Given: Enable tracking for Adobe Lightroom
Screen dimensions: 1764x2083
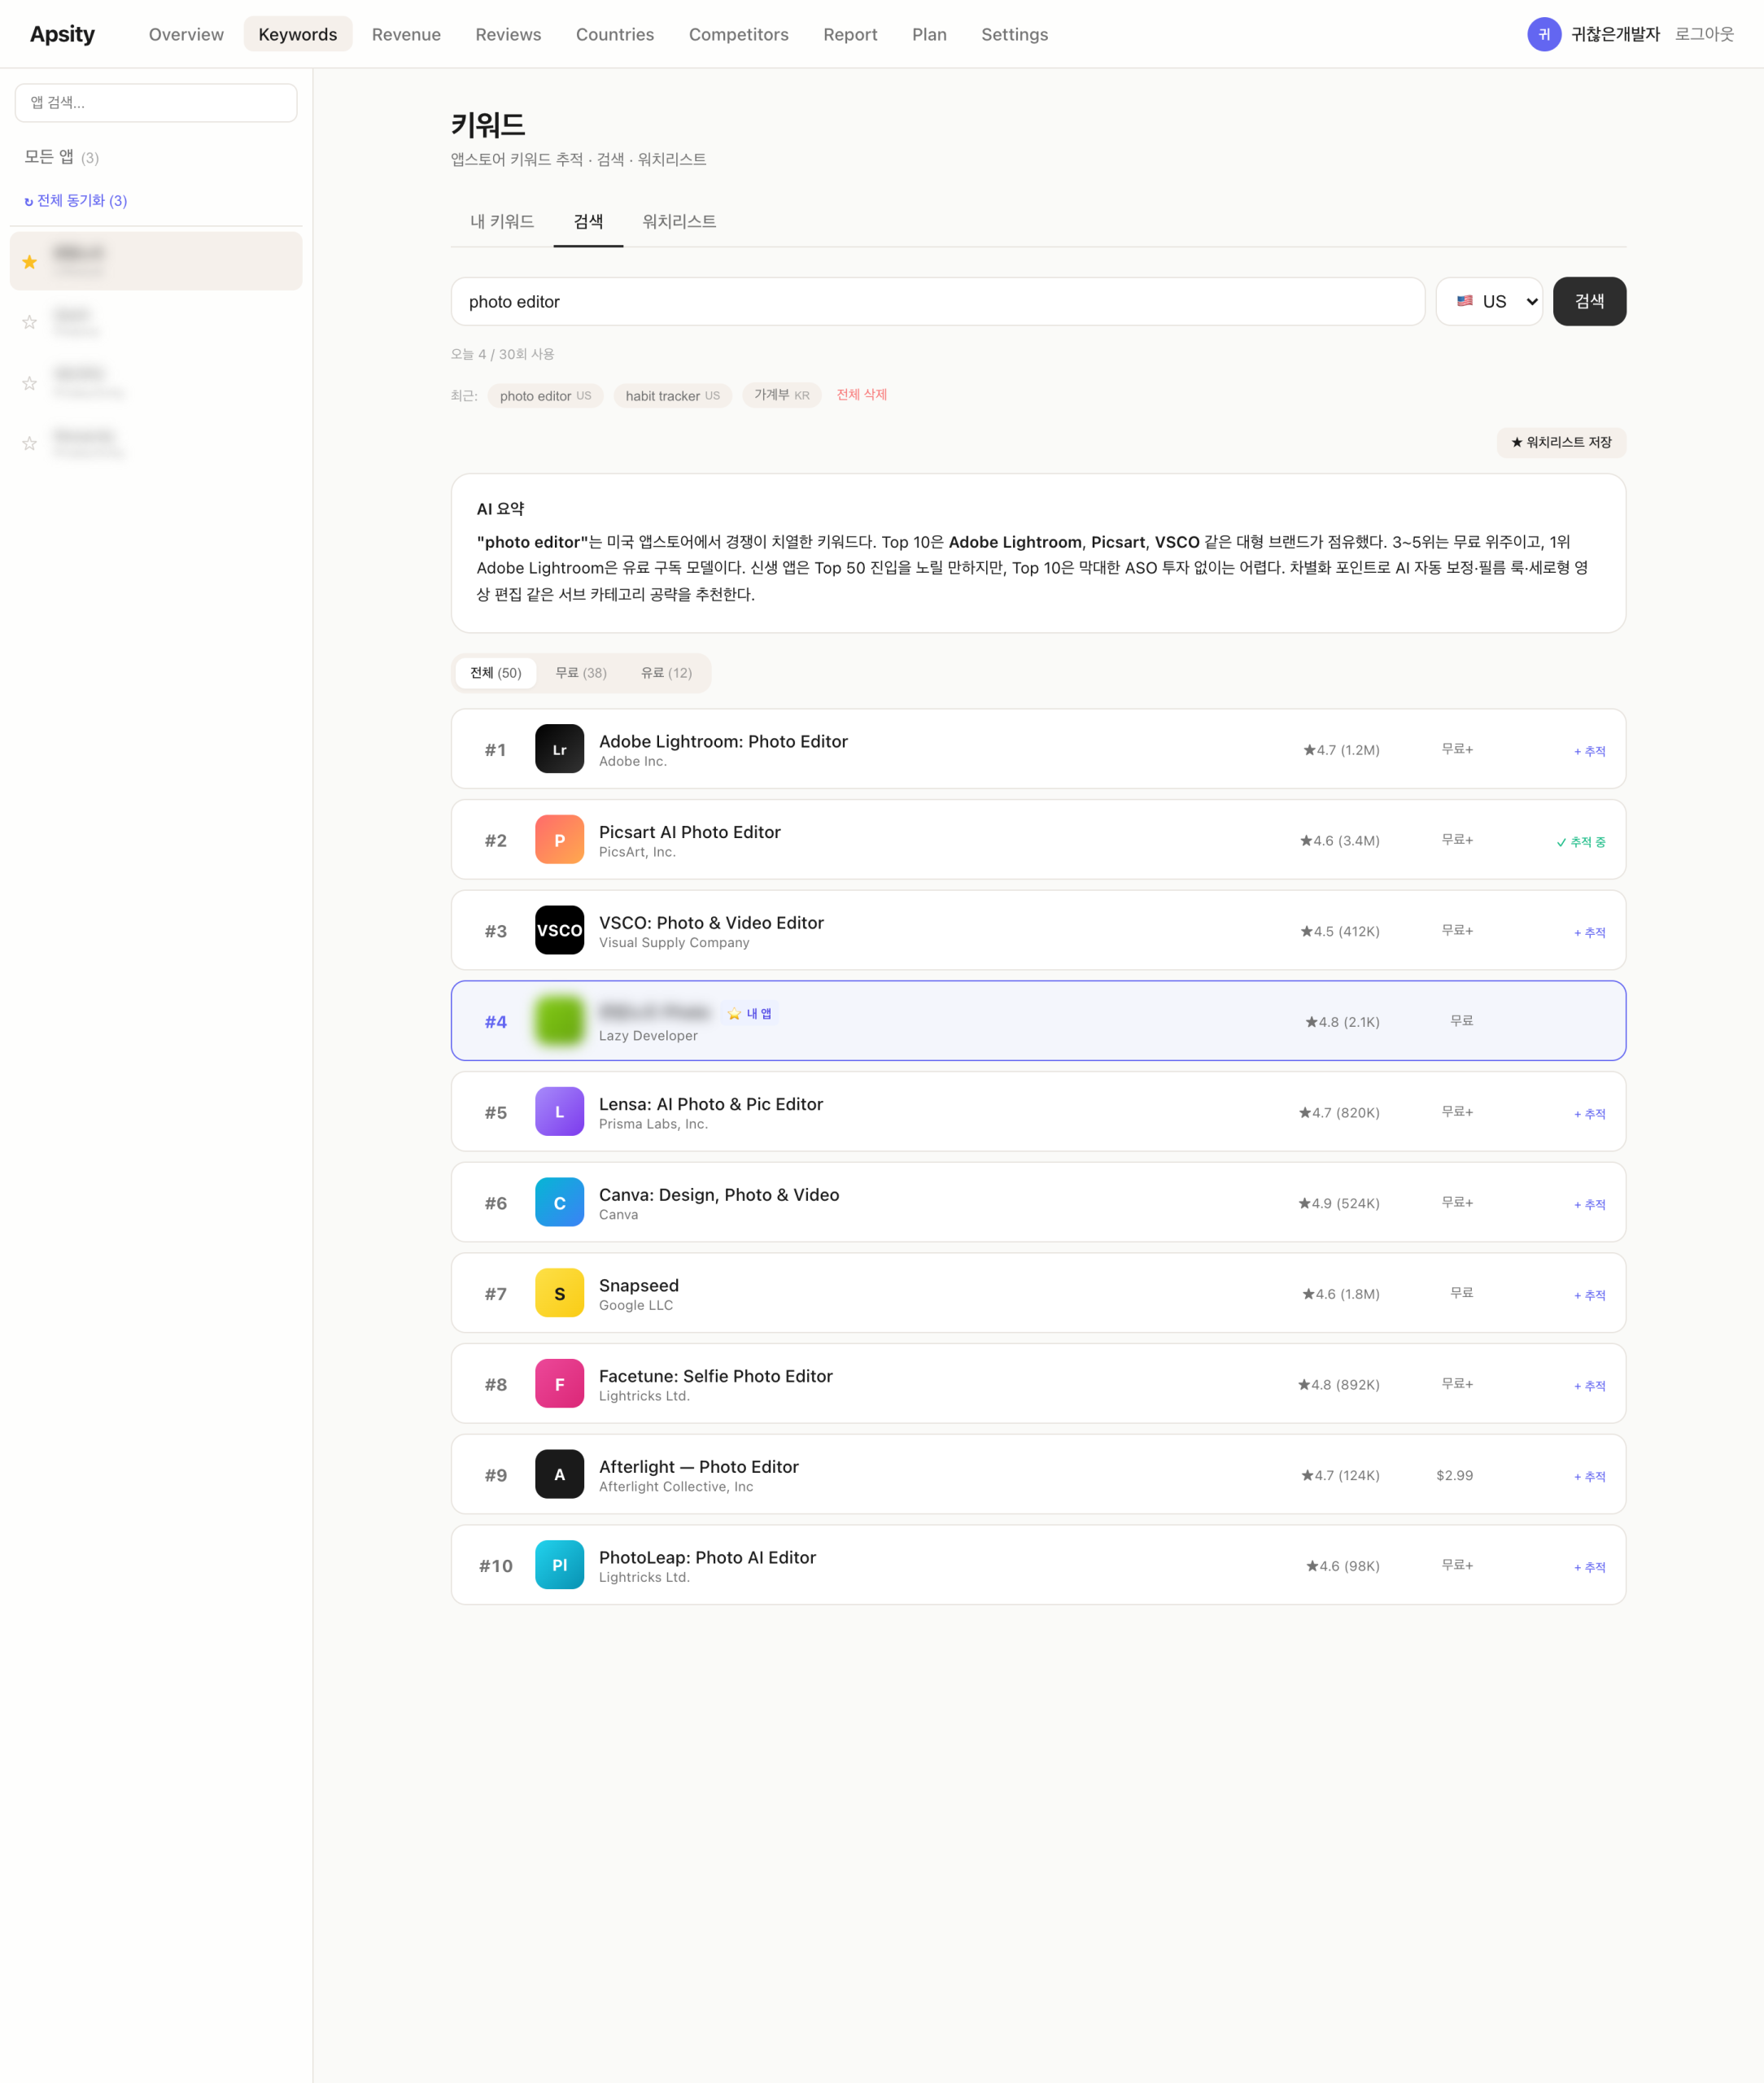Looking at the screenshot, I should tap(1589, 751).
